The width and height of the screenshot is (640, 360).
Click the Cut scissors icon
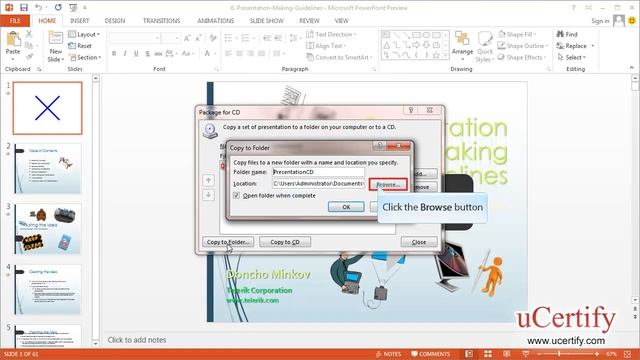tap(29, 34)
